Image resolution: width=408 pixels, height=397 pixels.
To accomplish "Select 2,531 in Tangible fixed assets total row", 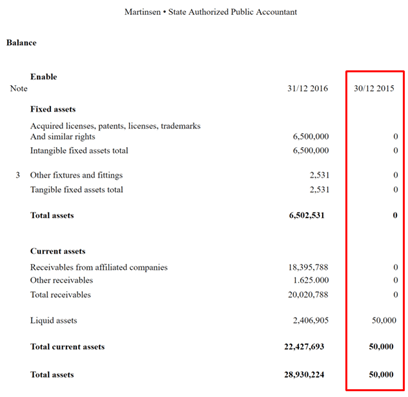I will [x=319, y=190].
